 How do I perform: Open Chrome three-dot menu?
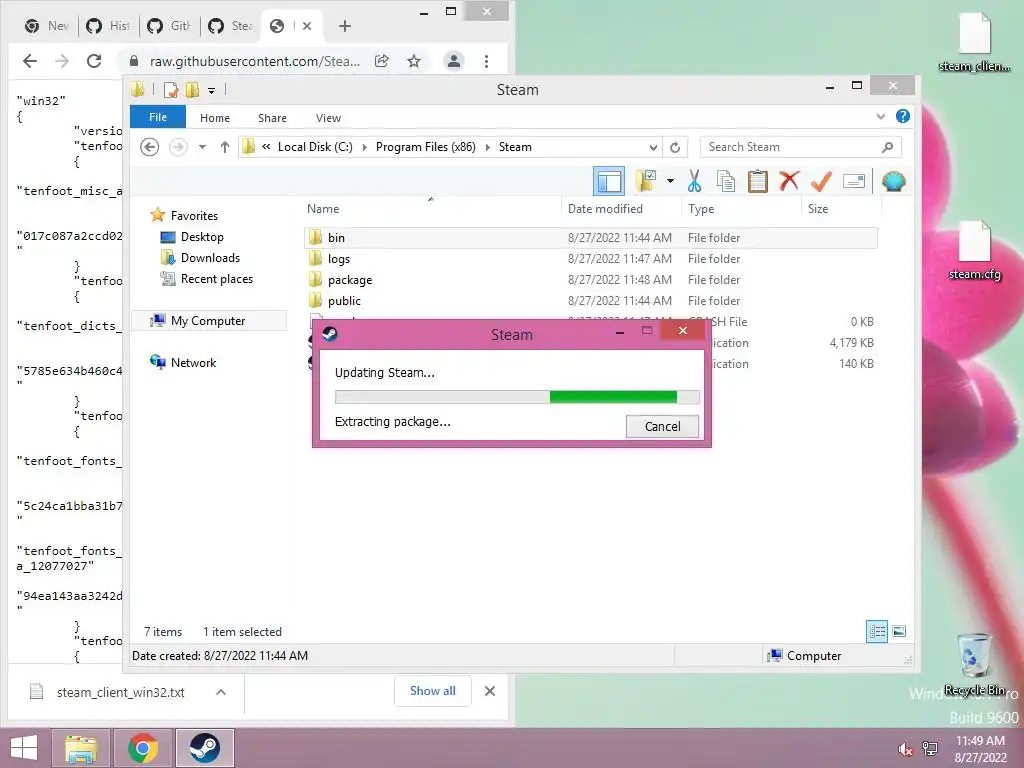tap(486, 61)
